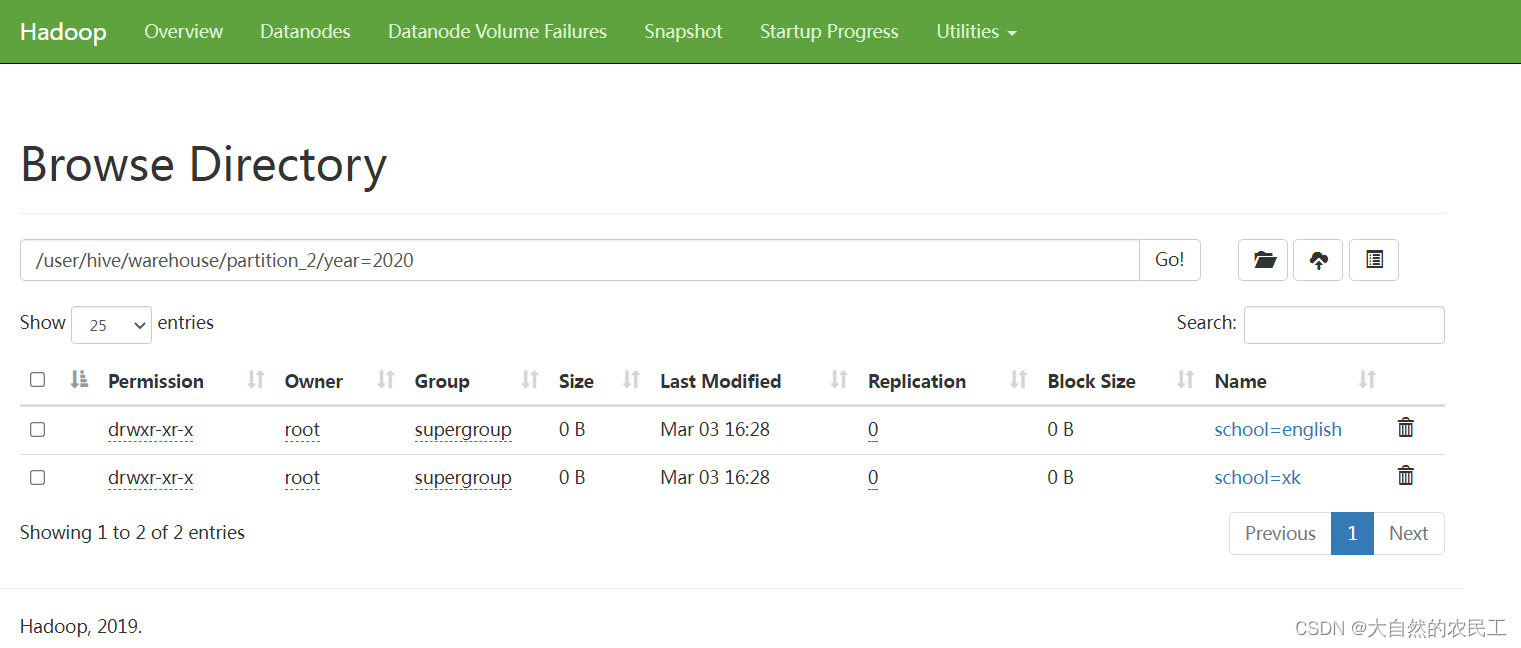Click the Hadoop brand link
The image size is (1521, 648).
click(63, 32)
